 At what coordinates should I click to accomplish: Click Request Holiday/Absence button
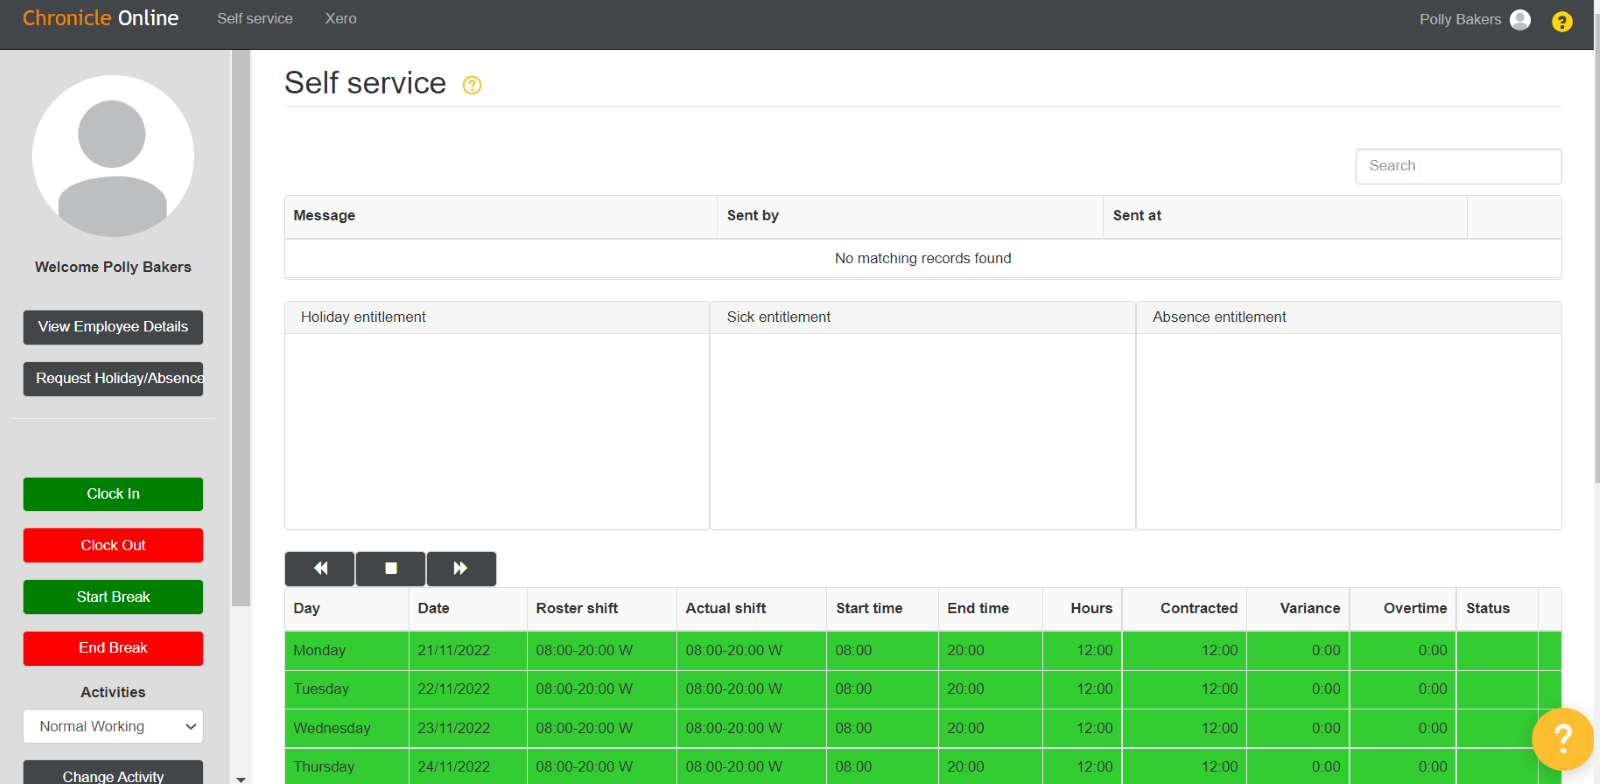pyautogui.click(x=113, y=379)
